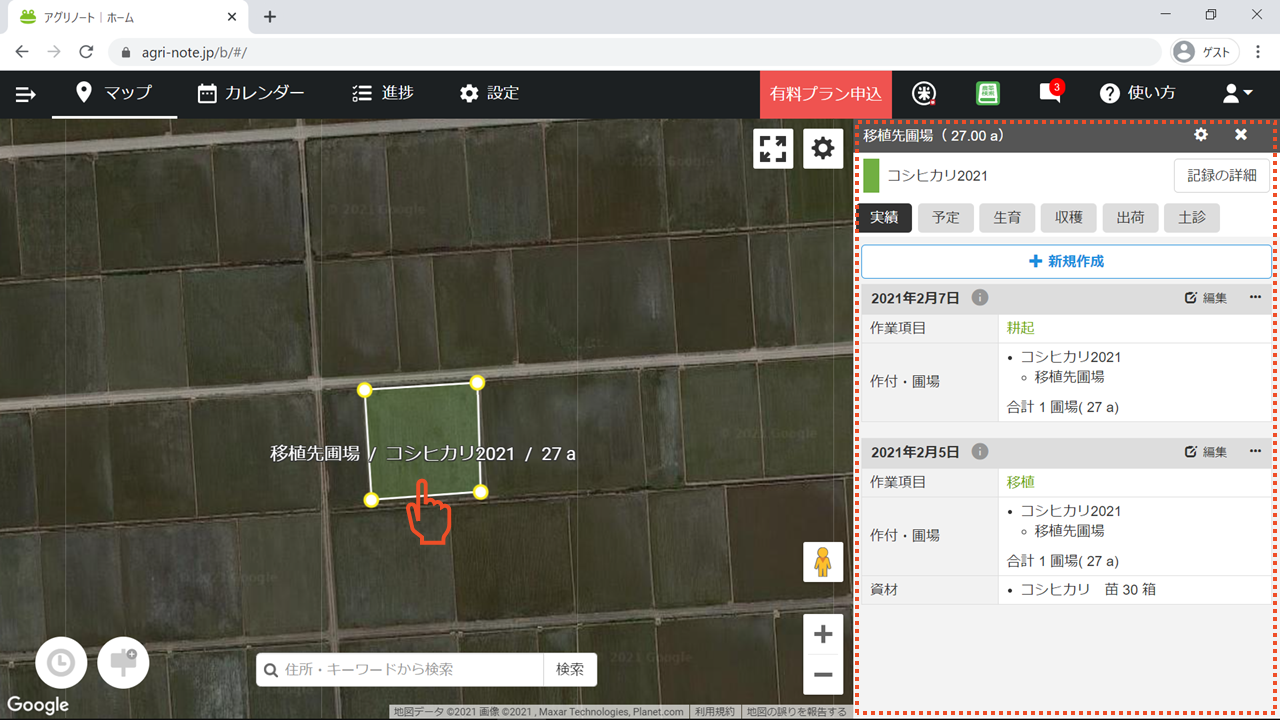Open the マップ tab
Screen dimensions: 1280x720
click(x=114, y=93)
